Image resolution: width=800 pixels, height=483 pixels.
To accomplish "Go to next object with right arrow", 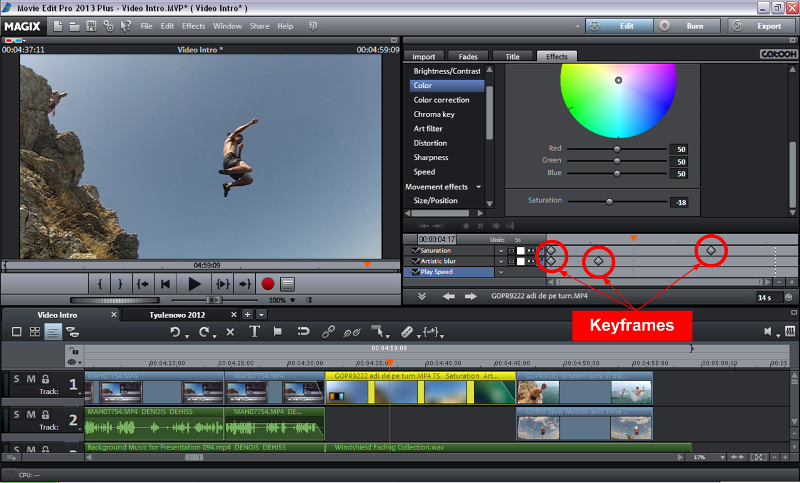I will coord(470,296).
